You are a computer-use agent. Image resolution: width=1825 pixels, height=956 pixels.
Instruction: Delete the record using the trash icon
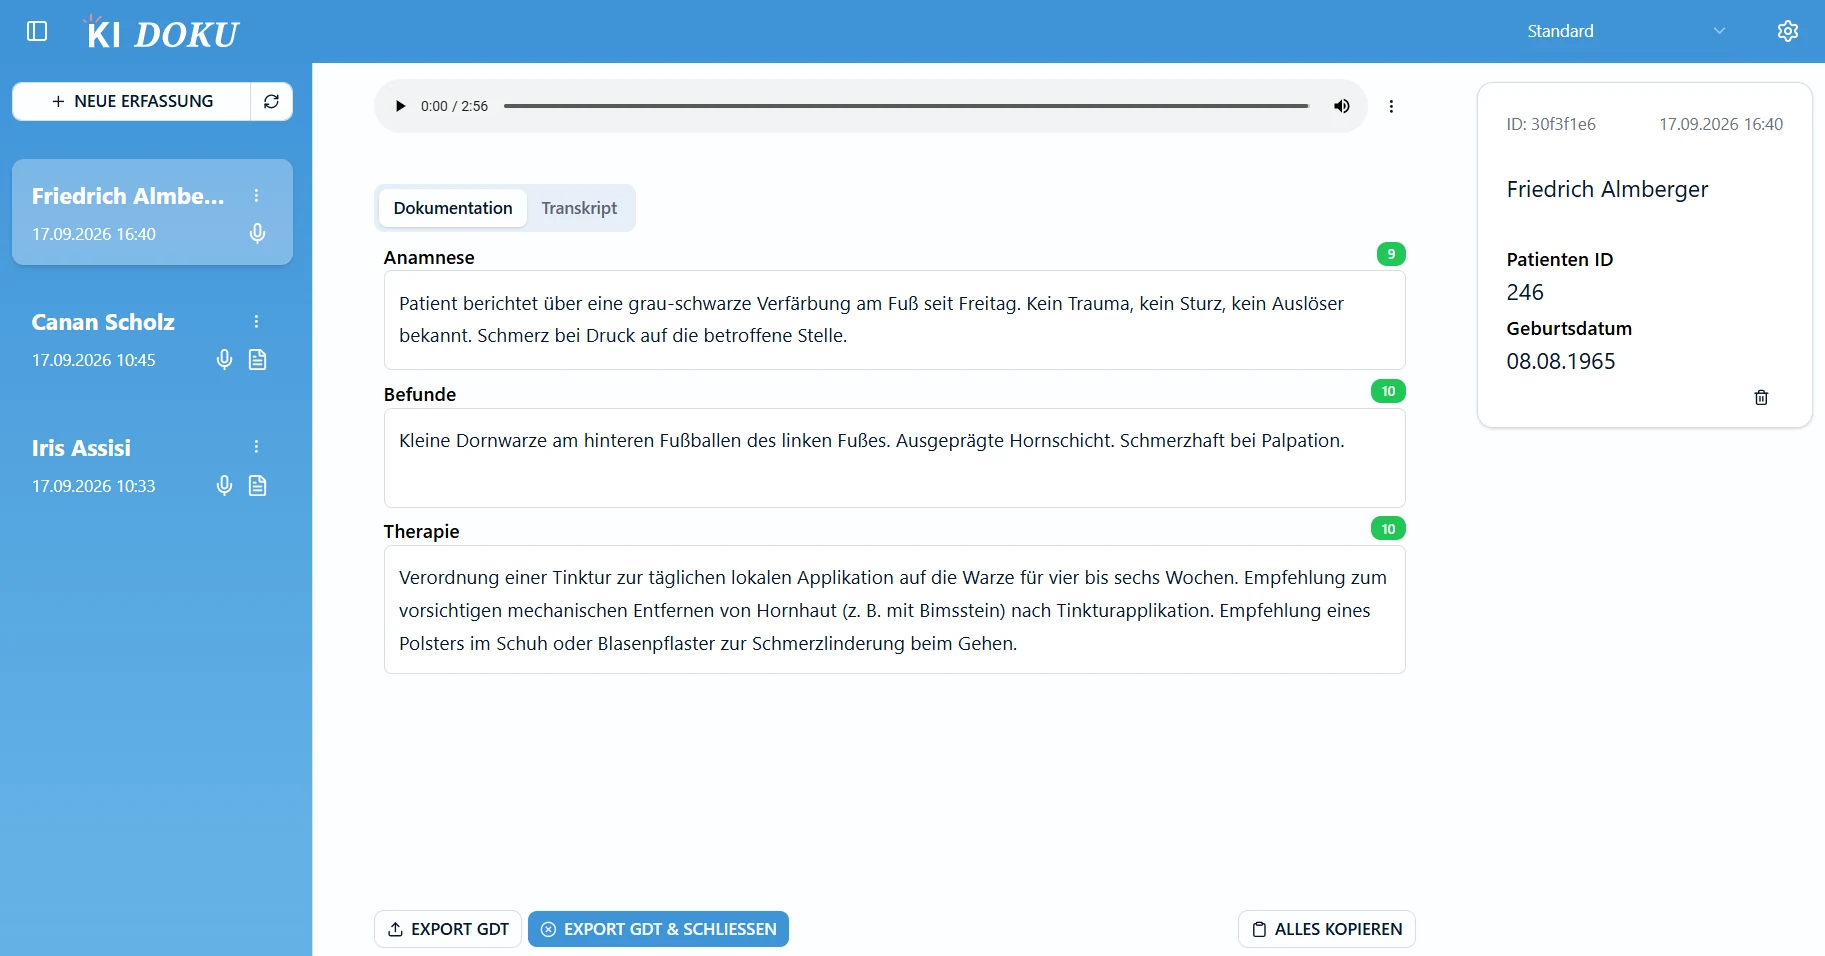1761,397
